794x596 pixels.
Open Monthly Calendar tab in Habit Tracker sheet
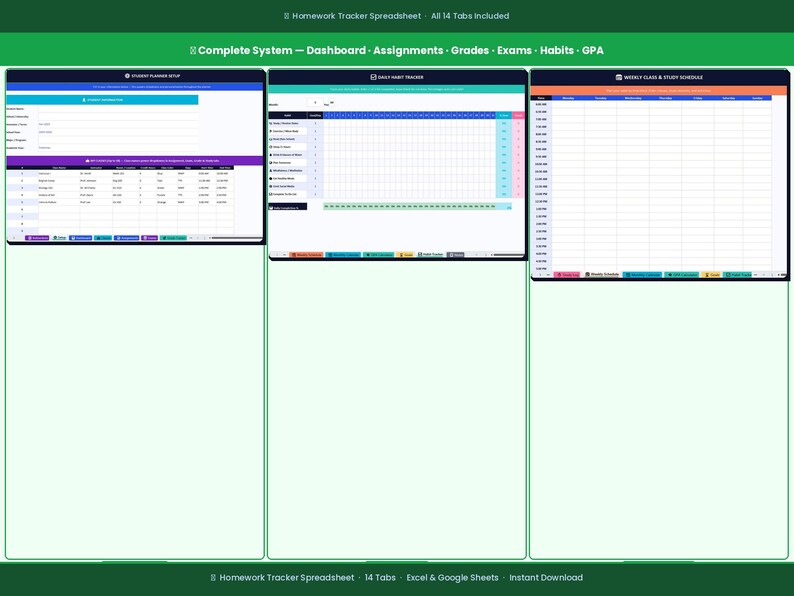(343, 255)
